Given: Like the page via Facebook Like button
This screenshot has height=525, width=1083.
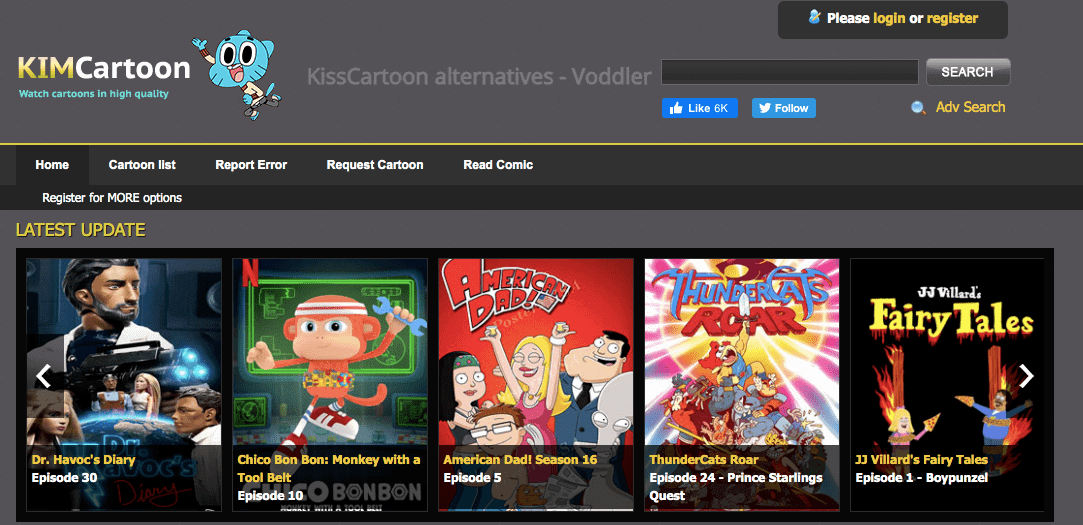Looking at the screenshot, I should coord(700,108).
